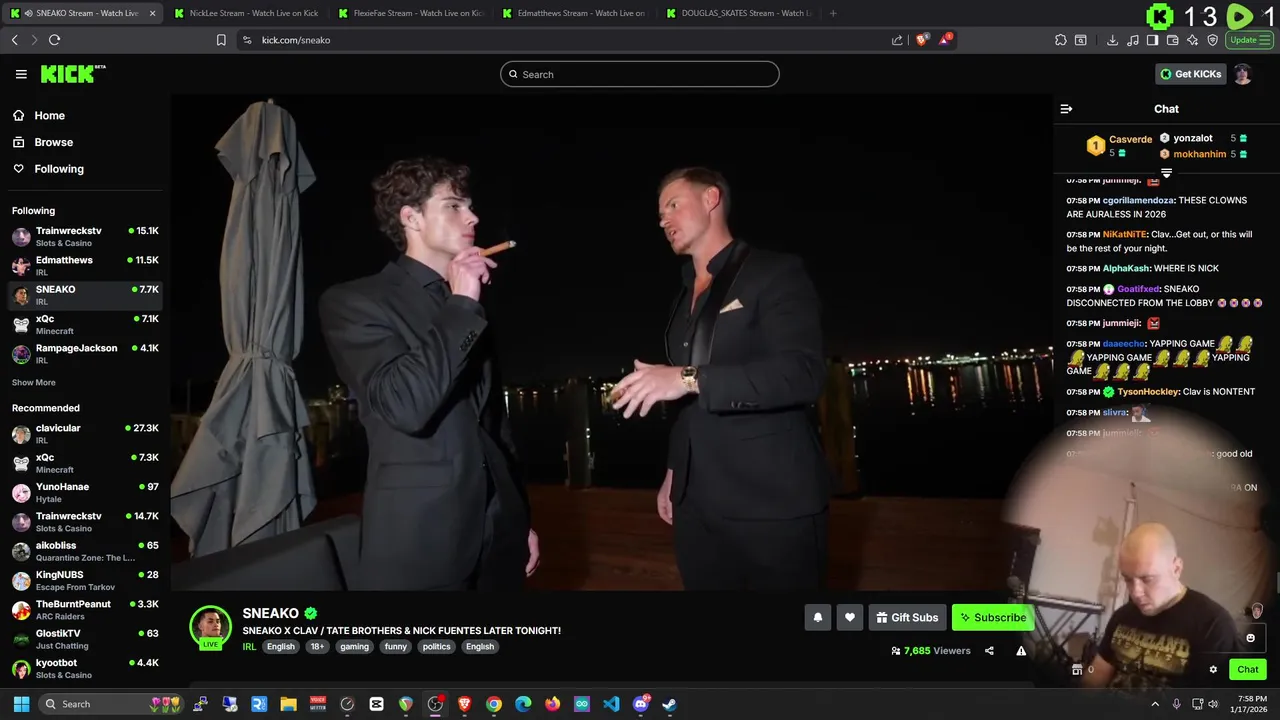Screen dimensions: 1280x720
Task: Click the notification bell button
Action: click(x=817, y=618)
